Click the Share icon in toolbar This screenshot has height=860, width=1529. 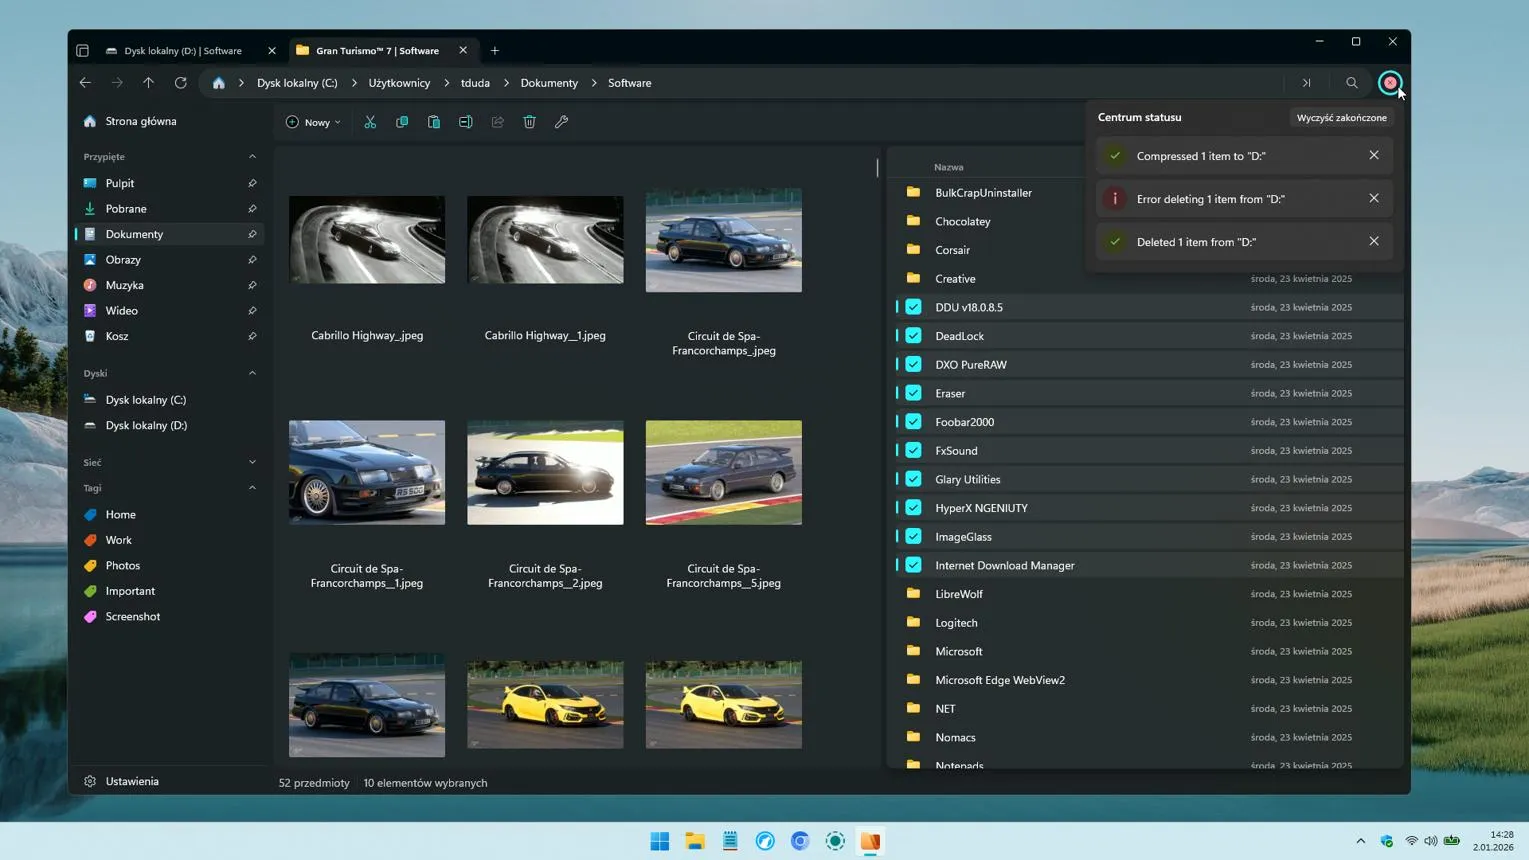(498, 122)
